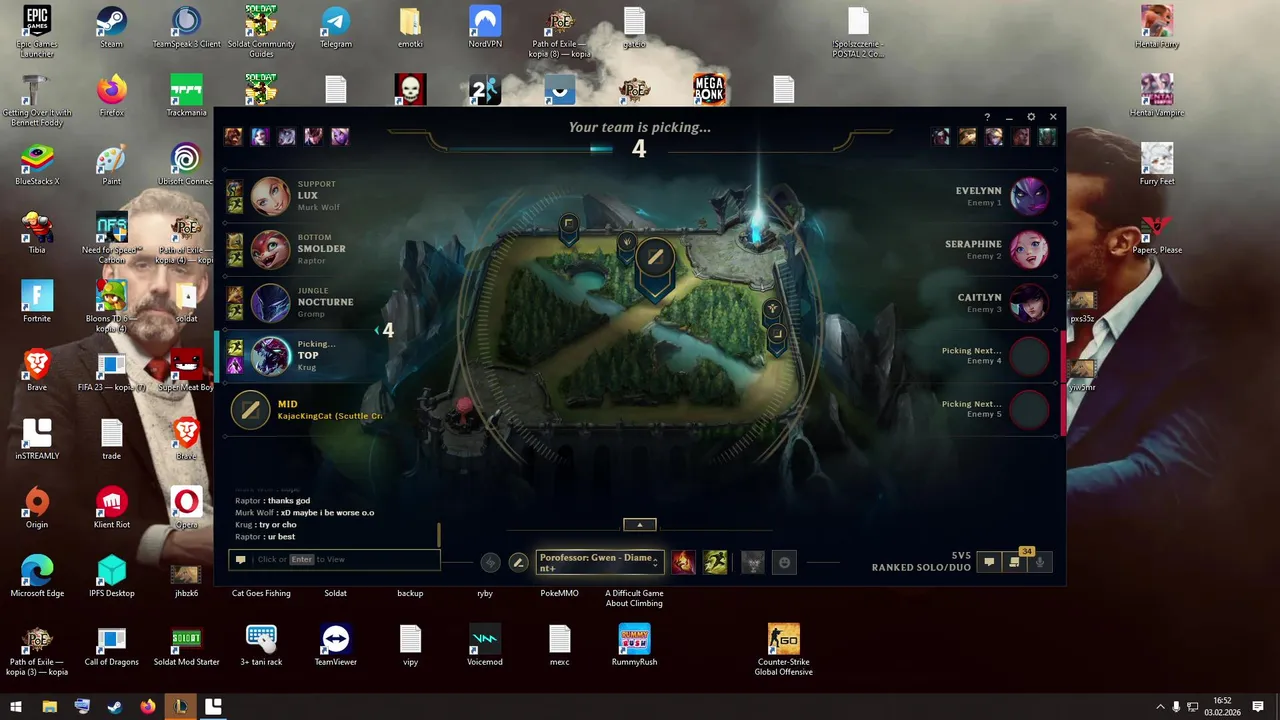Select the Nocturne jungle champion portrait
Screen dimensions: 1280x720
pyautogui.click(x=270, y=303)
